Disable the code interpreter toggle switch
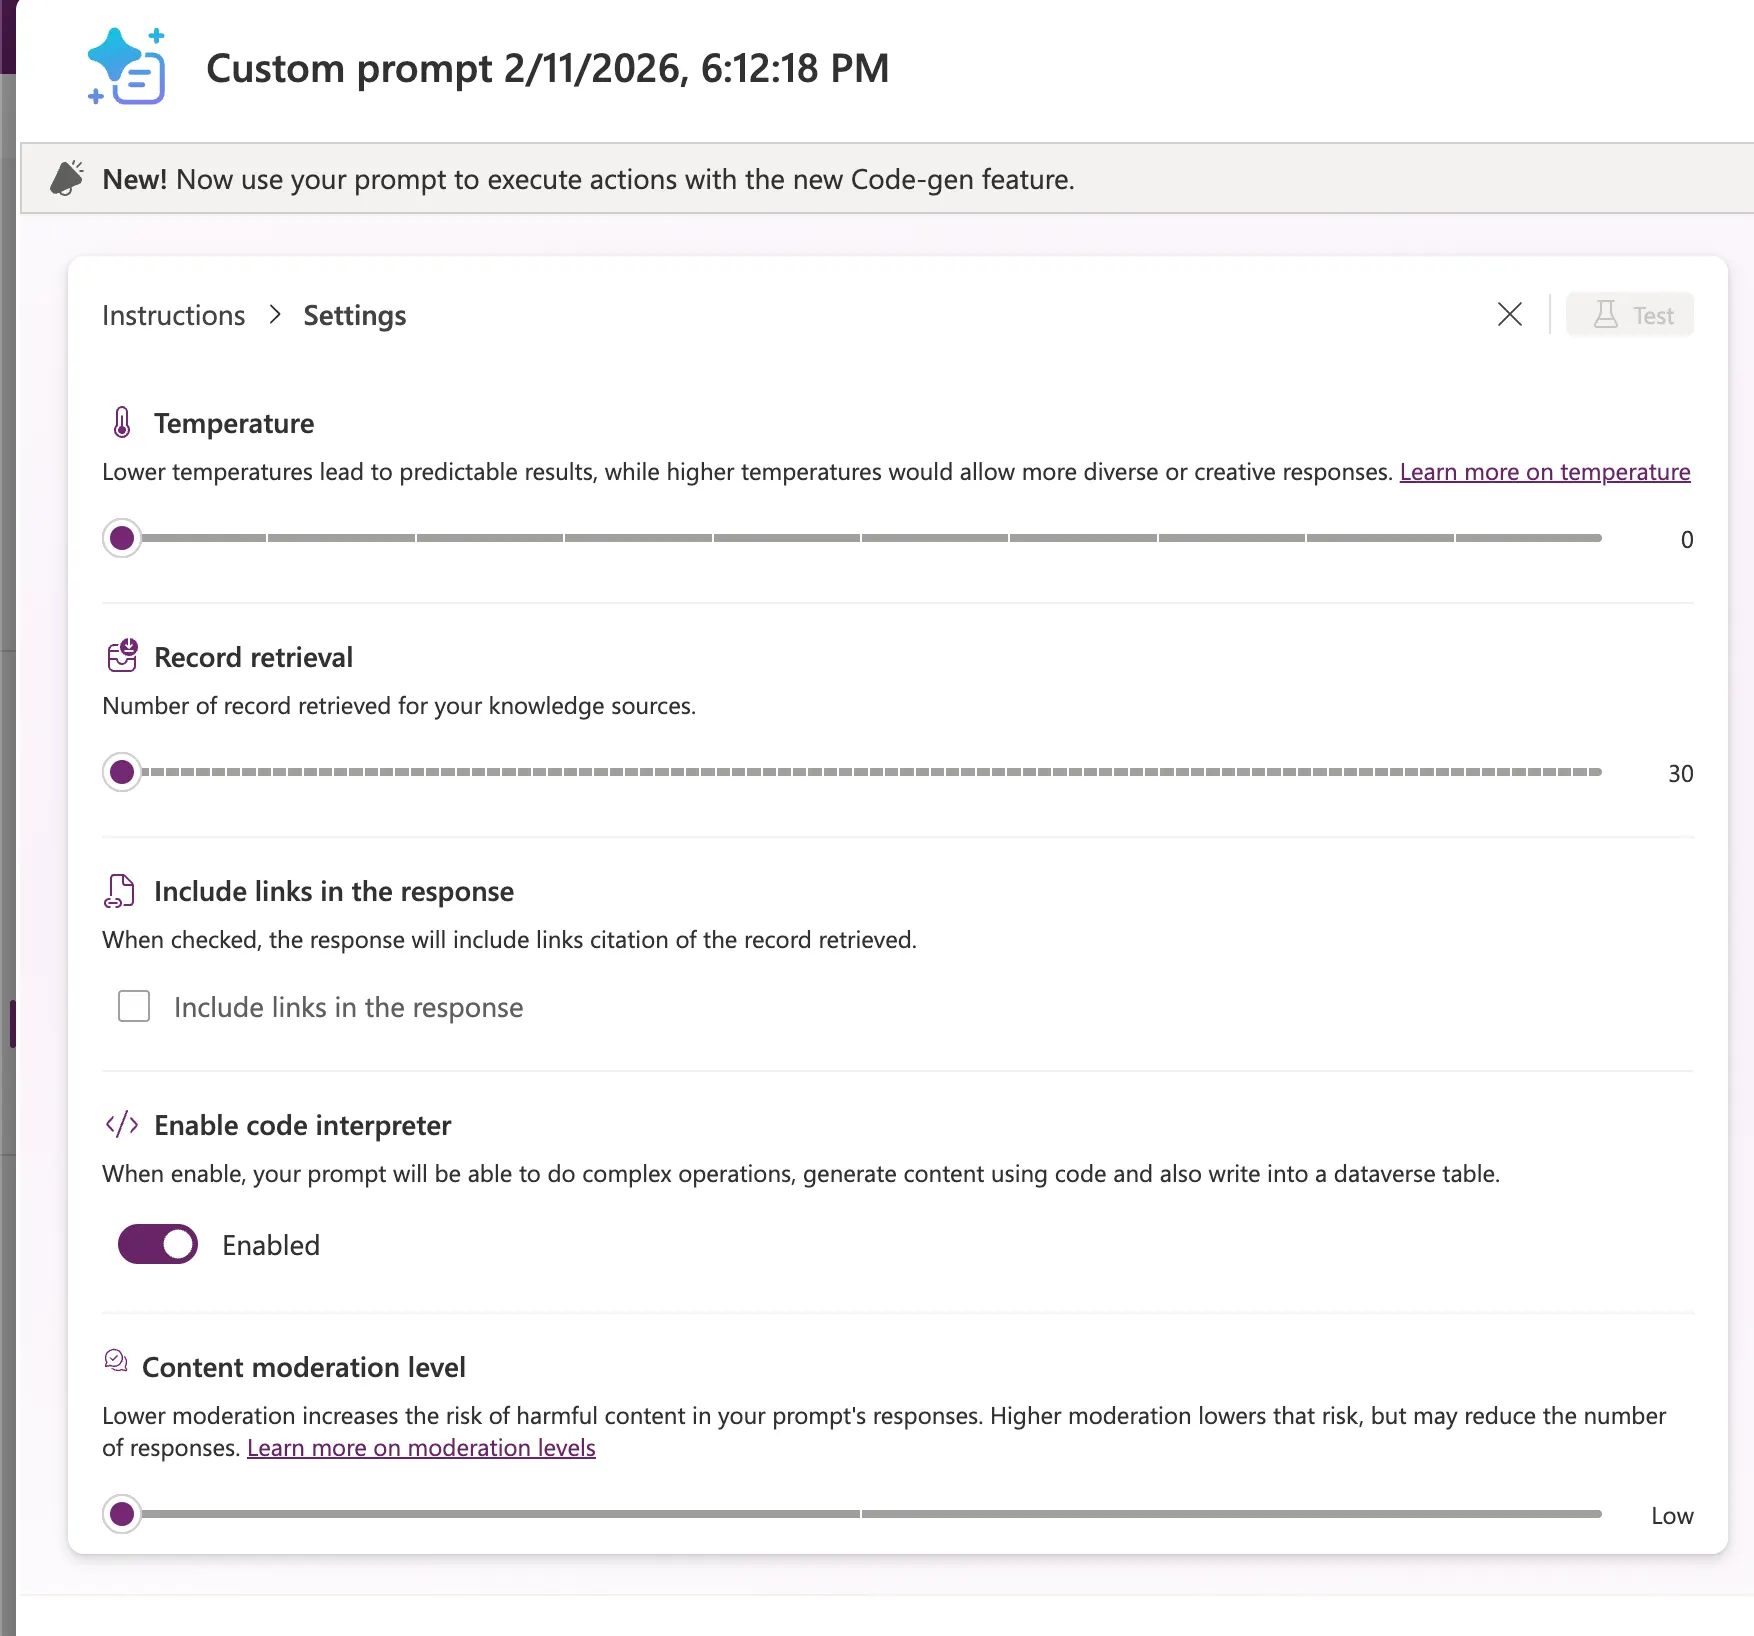This screenshot has width=1754, height=1636. click(158, 1244)
